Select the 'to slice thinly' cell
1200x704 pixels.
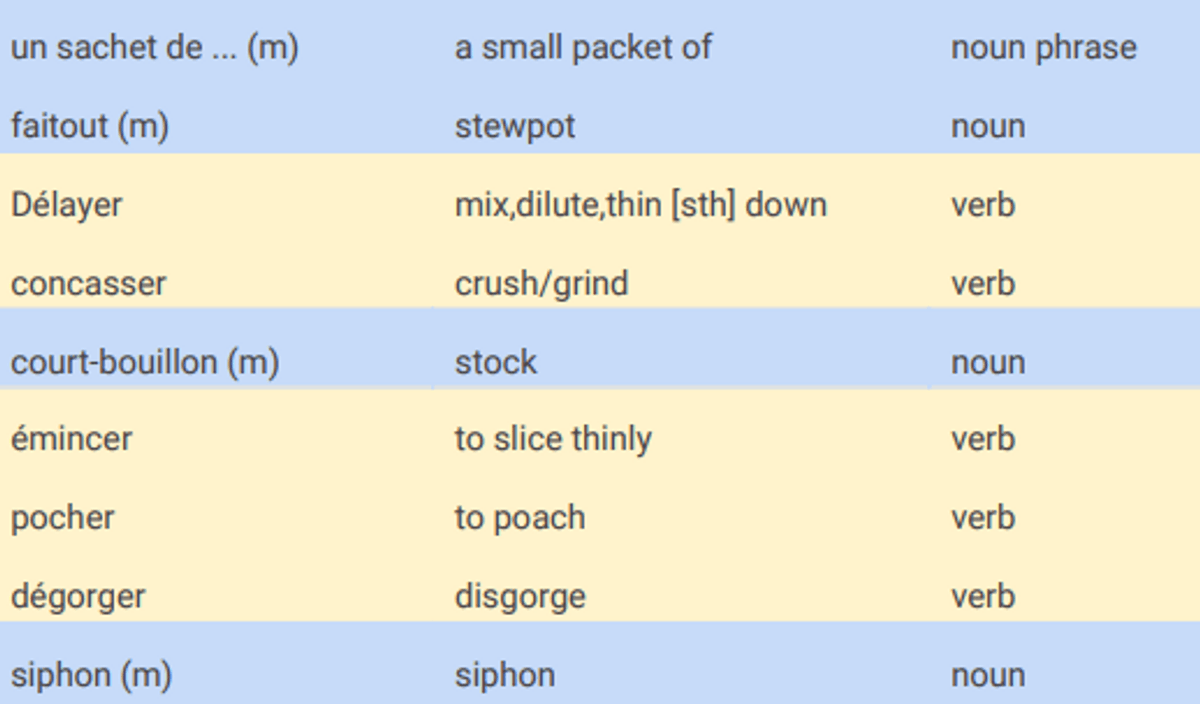click(681, 439)
